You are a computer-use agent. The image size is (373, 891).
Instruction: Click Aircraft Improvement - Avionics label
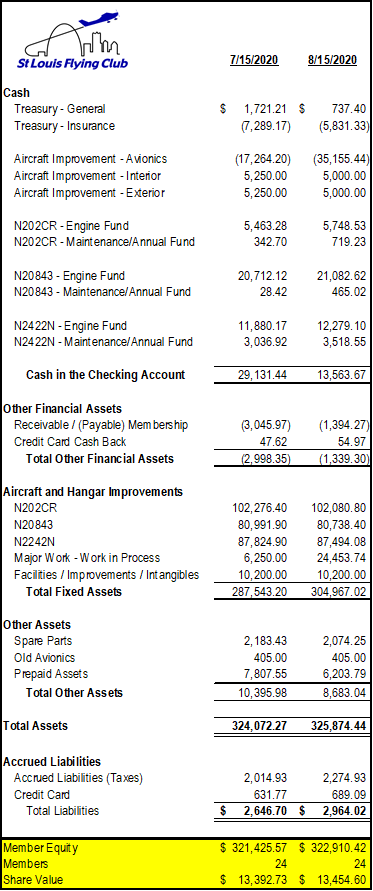[90, 159]
